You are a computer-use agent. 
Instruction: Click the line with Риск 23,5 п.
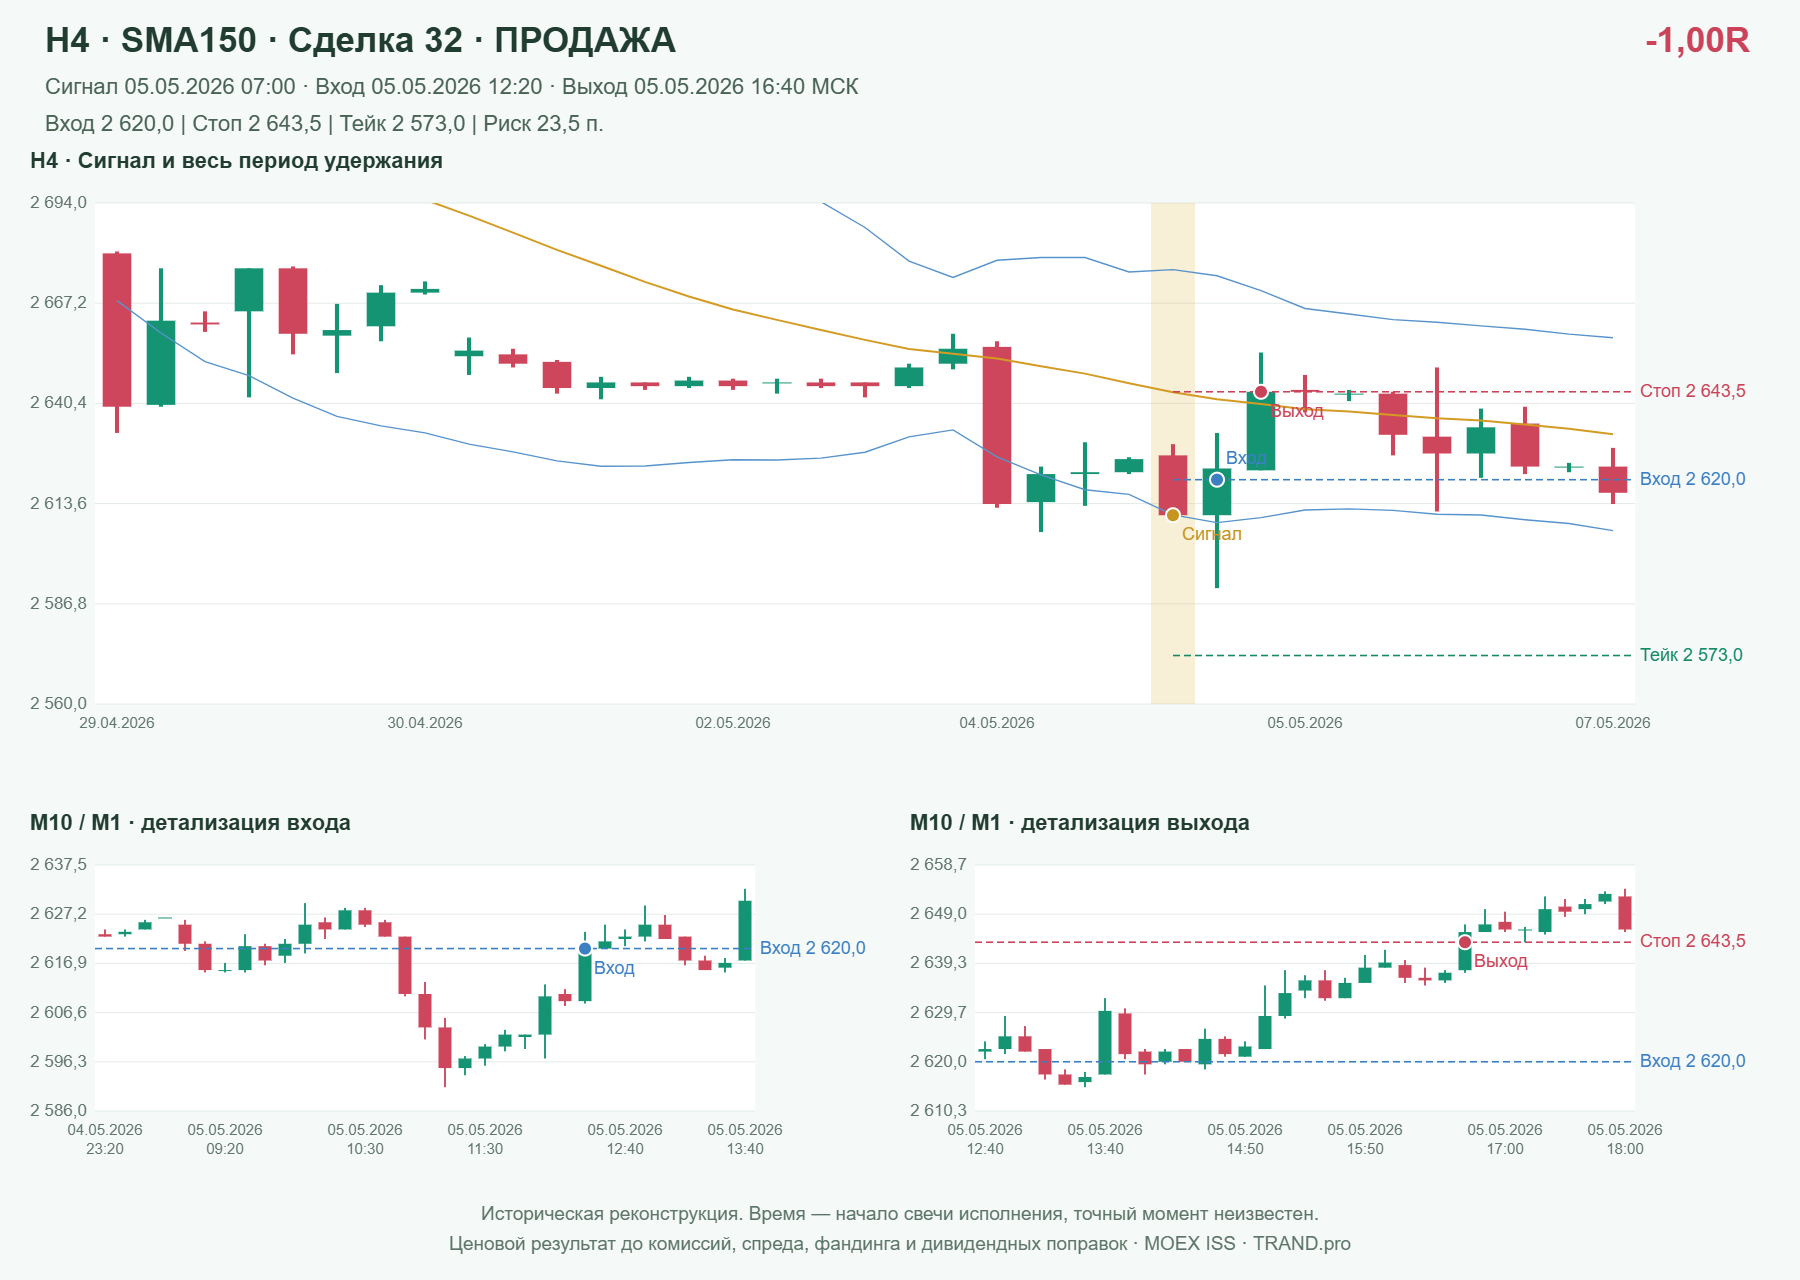click(324, 124)
